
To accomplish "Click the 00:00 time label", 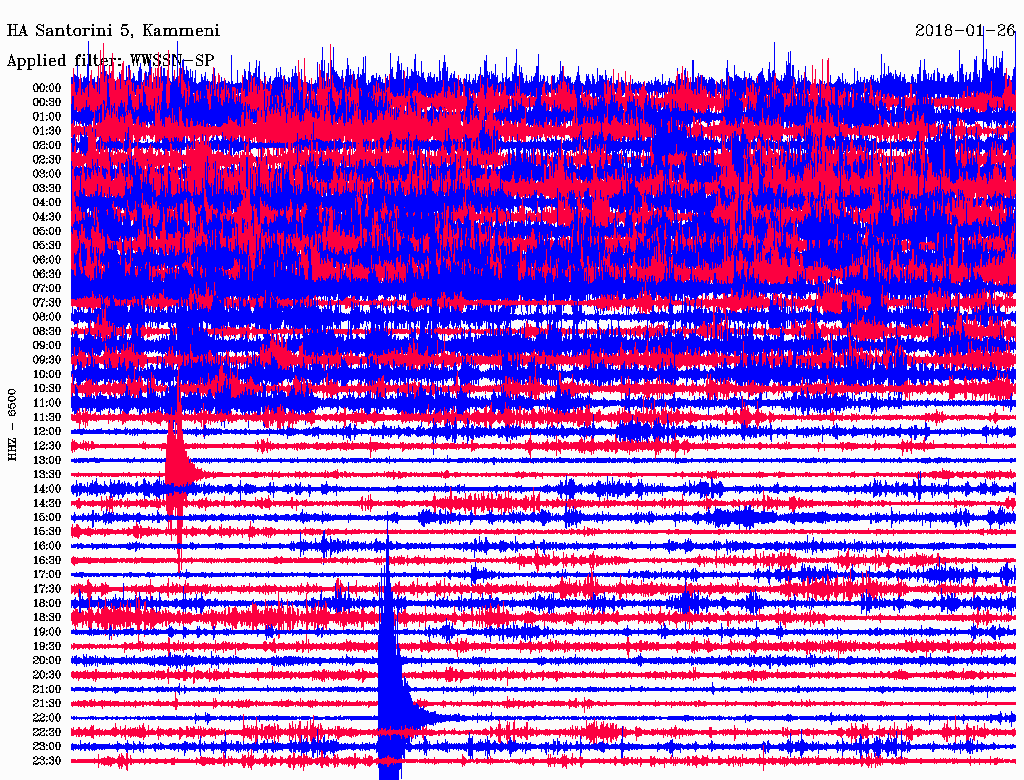I will (47, 88).
